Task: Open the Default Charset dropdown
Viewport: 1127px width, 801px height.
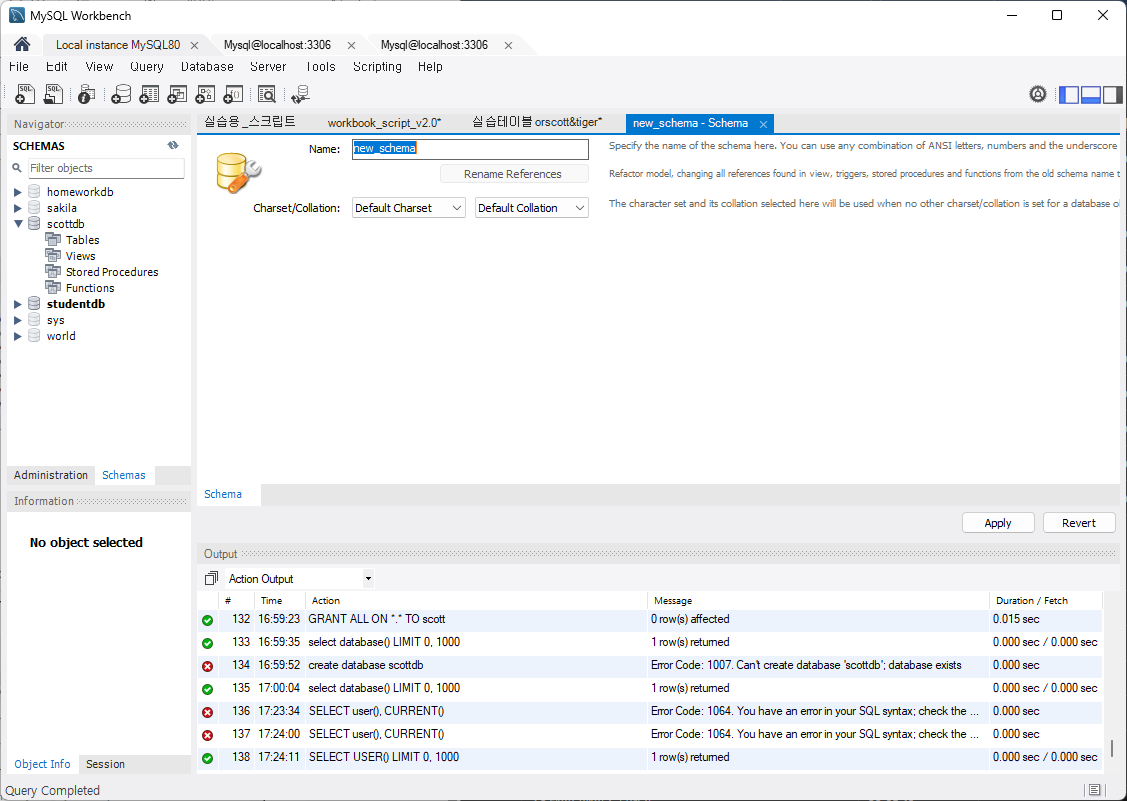Action: coord(408,208)
